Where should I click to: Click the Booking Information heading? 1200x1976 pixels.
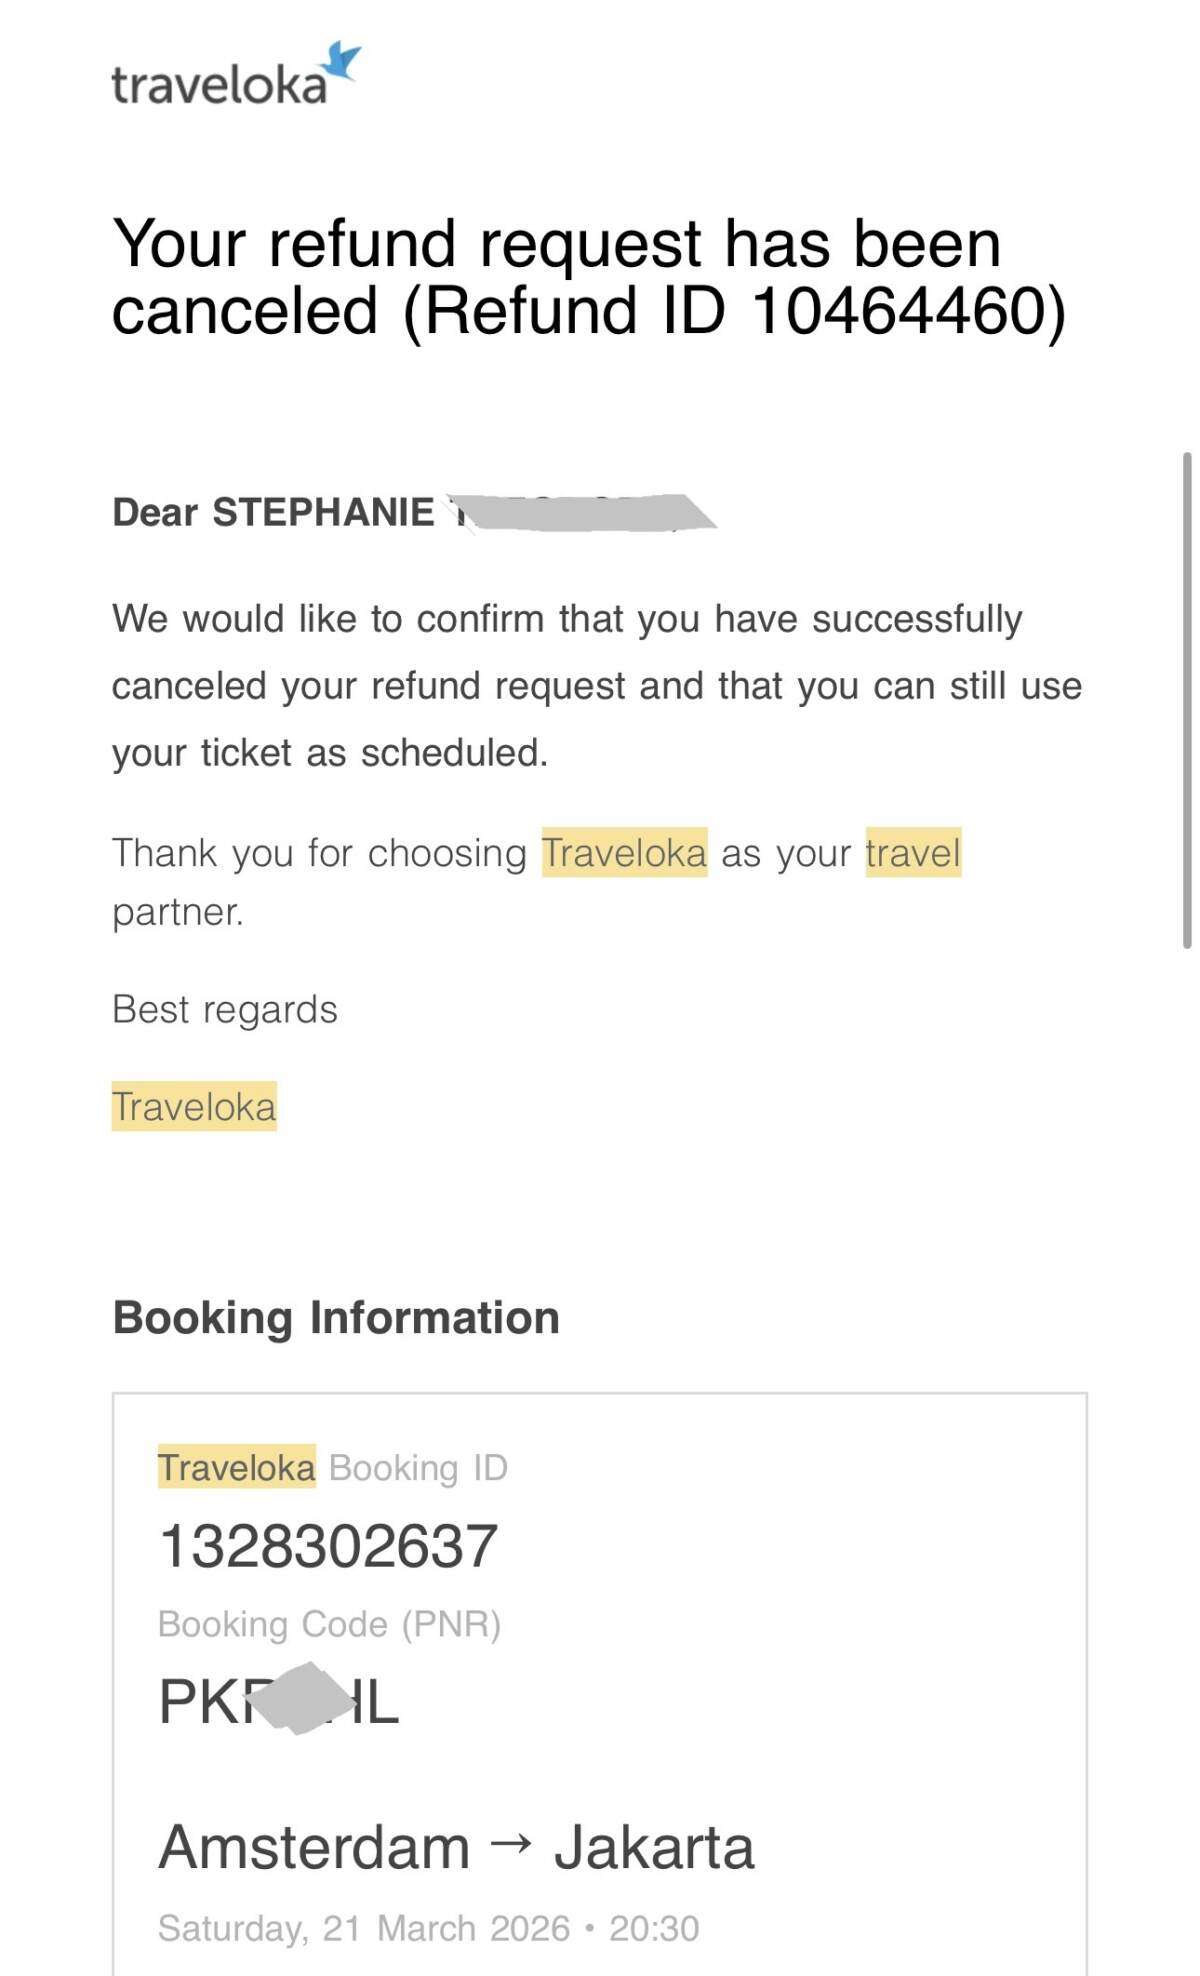pyautogui.click(x=336, y=1318)
